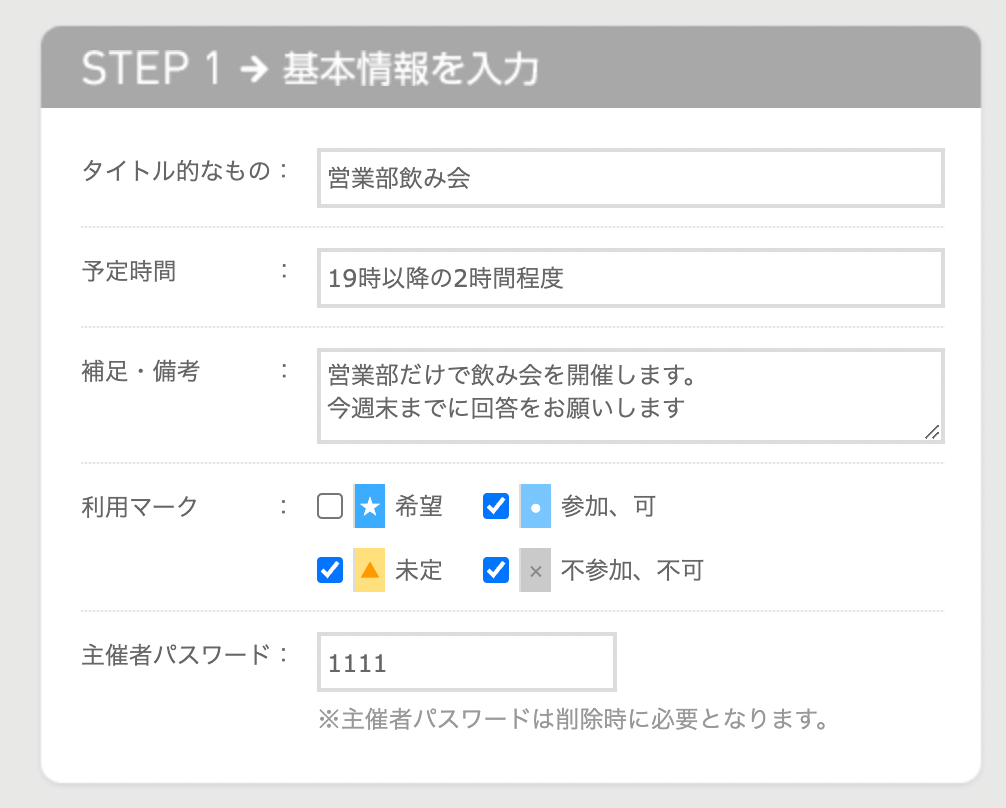Click the 補足・備考 textarea
The image size is (1006, 808).
coord(630,395)
